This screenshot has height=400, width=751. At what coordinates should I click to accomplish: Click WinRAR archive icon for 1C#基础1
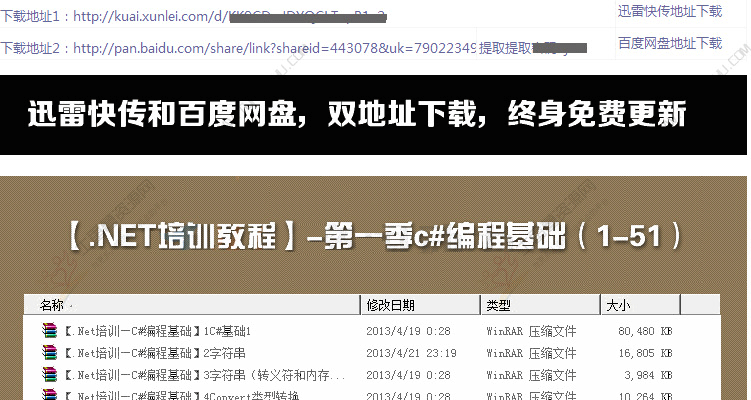(49, 331)
